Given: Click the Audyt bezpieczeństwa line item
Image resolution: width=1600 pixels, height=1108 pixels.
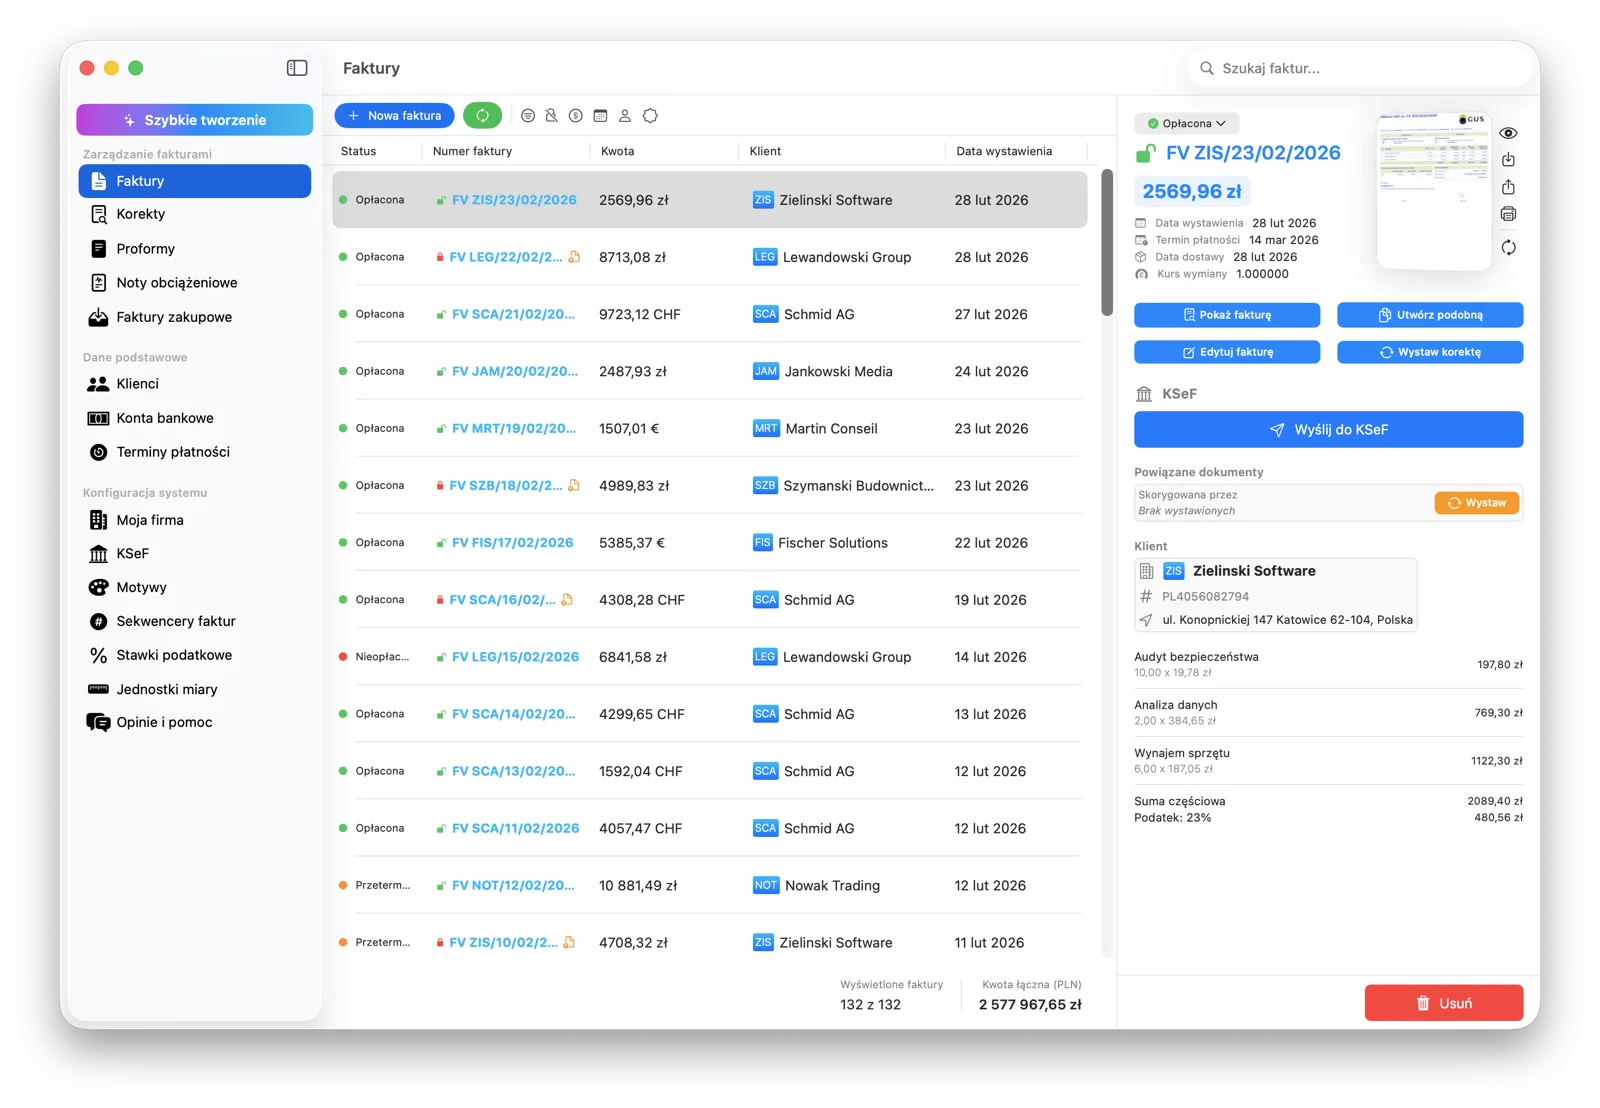Looking at the screenshot, I should point(1328,664).
